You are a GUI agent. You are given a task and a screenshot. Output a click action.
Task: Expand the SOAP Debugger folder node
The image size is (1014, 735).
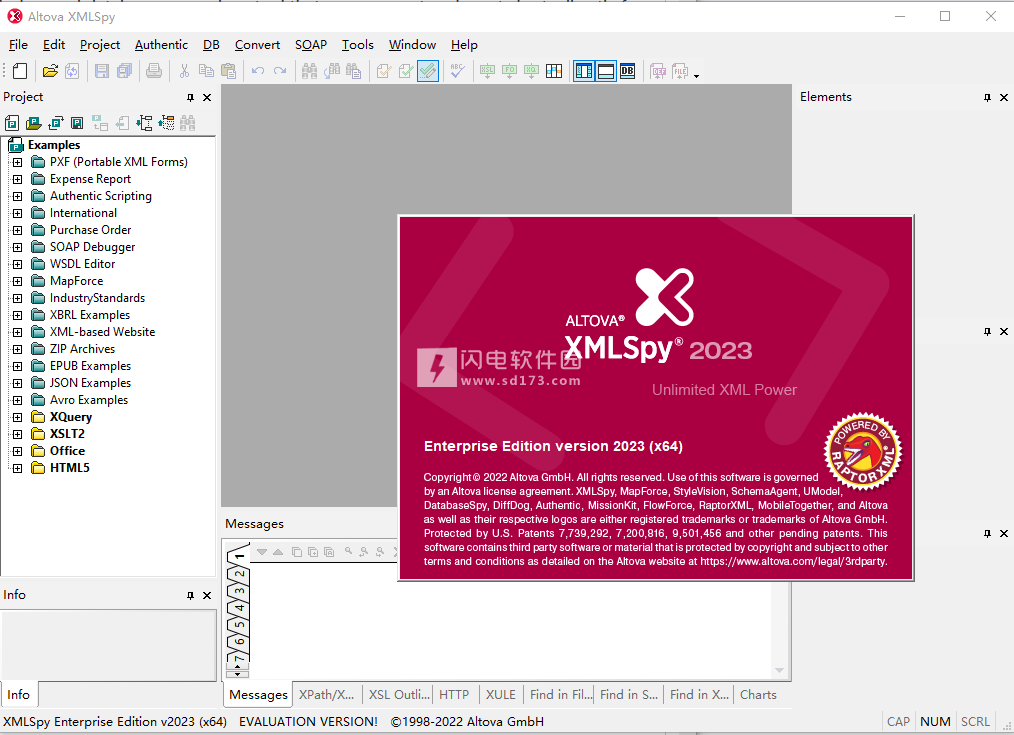click(x=17, y=247)
